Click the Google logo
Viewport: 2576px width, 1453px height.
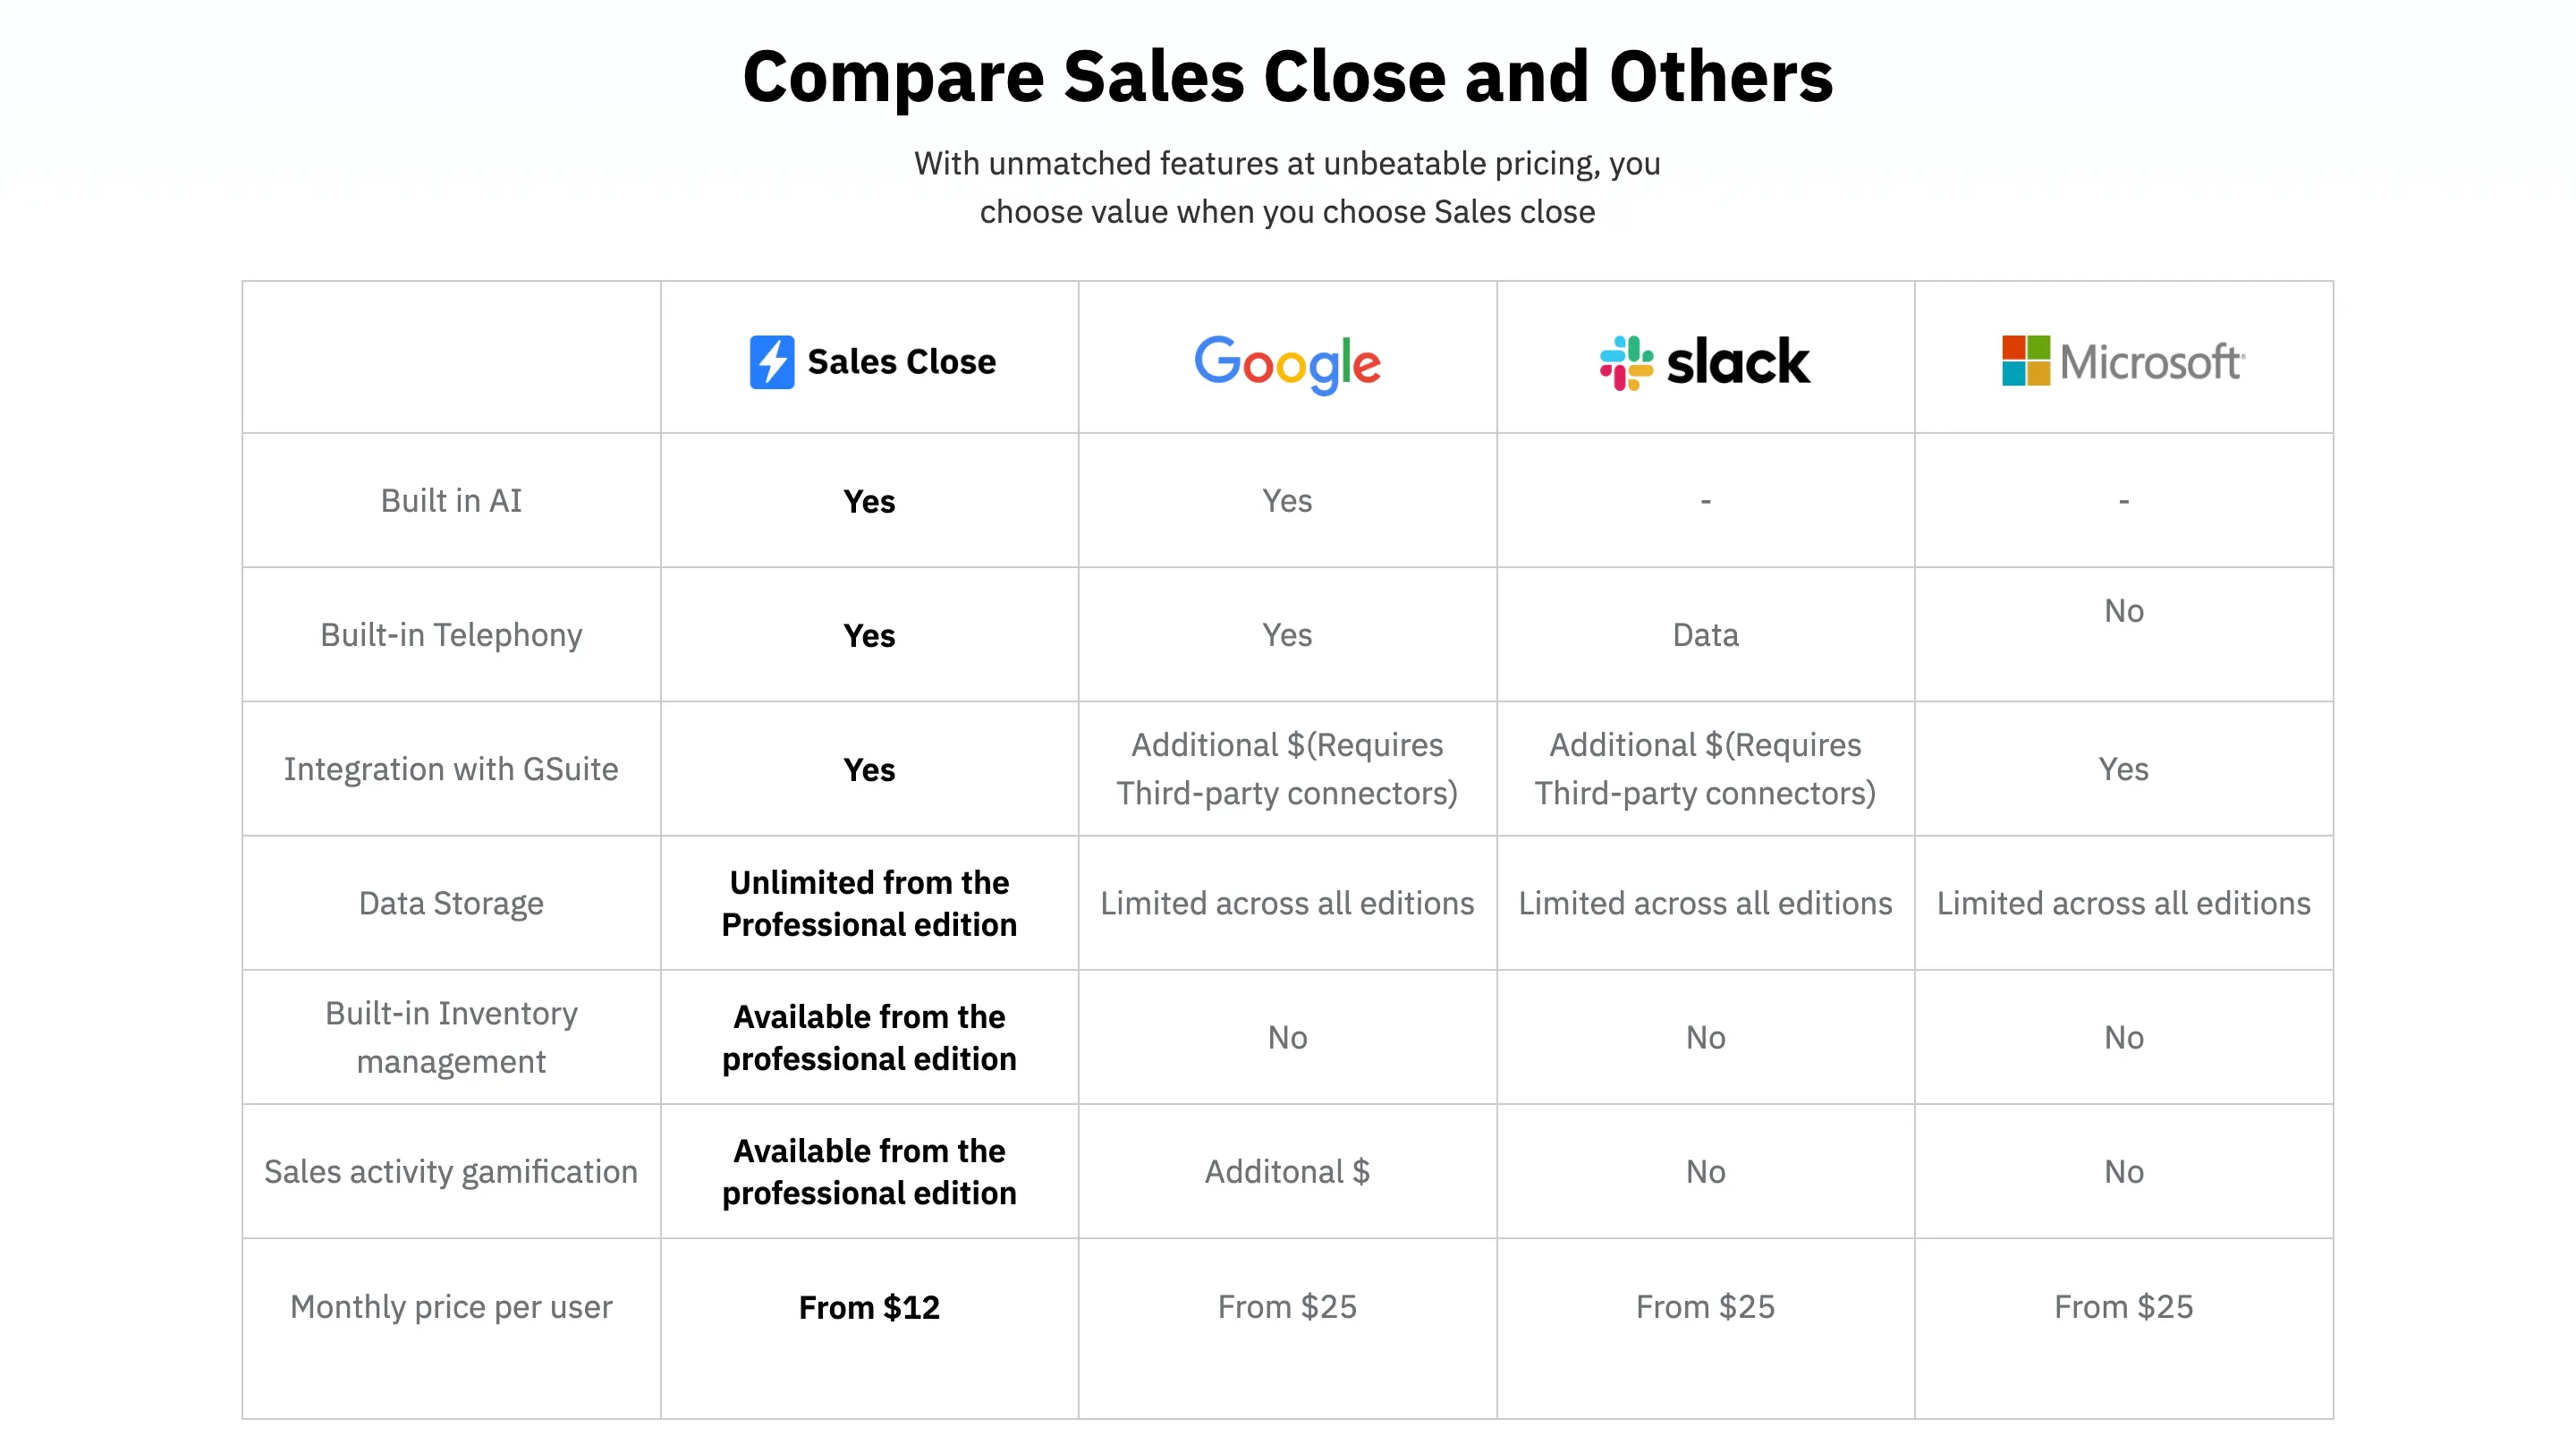click(1287, 363)
